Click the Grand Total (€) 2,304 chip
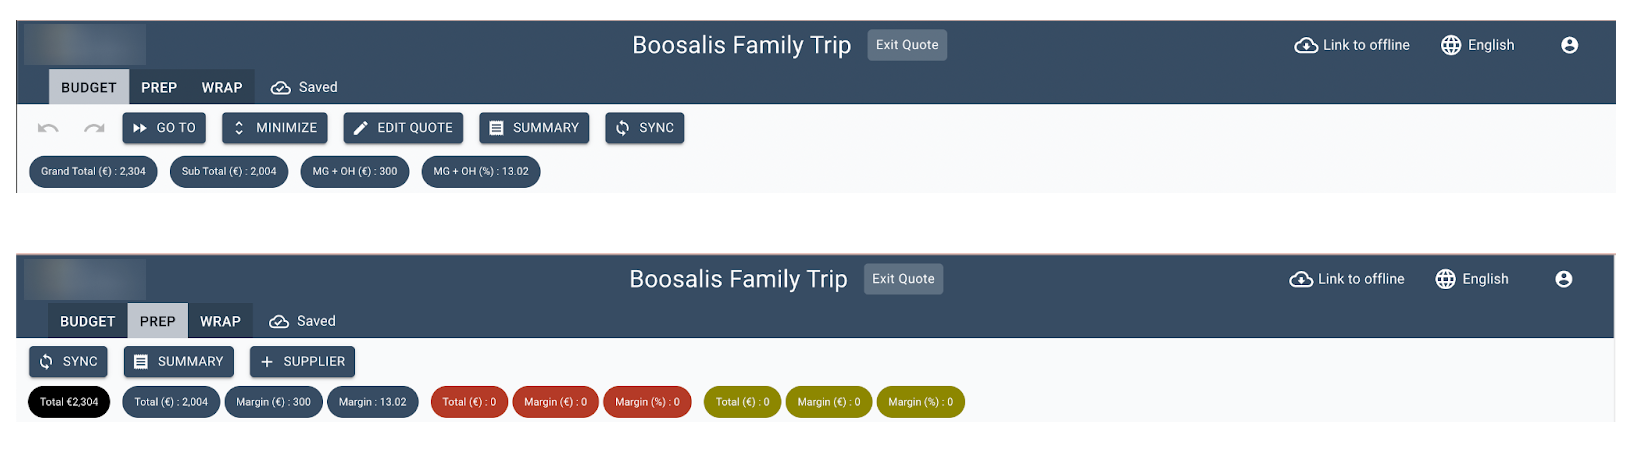Screen dimensions: 1637x461 point(93,172)
